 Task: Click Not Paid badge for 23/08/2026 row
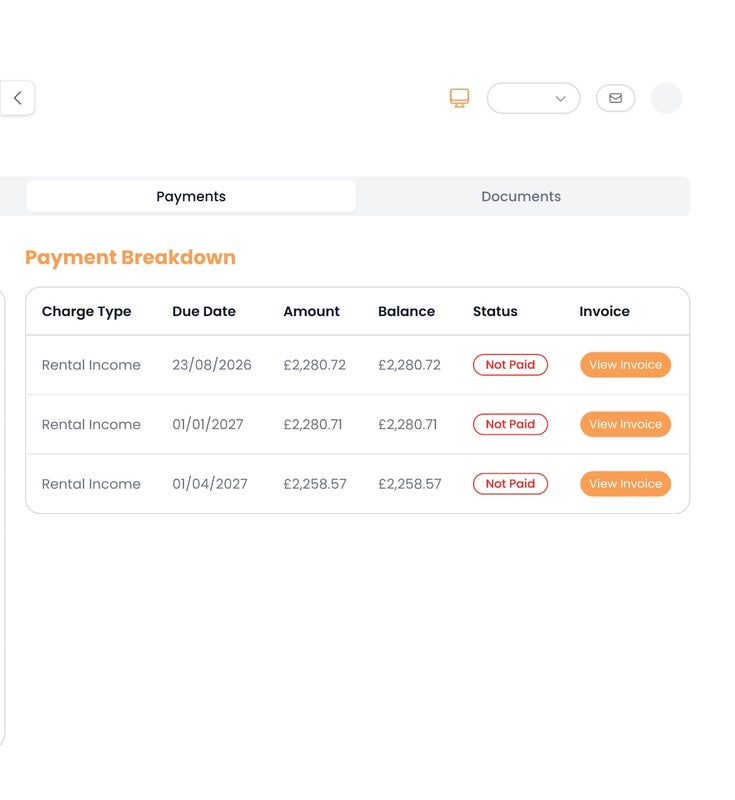pos(510,365)
